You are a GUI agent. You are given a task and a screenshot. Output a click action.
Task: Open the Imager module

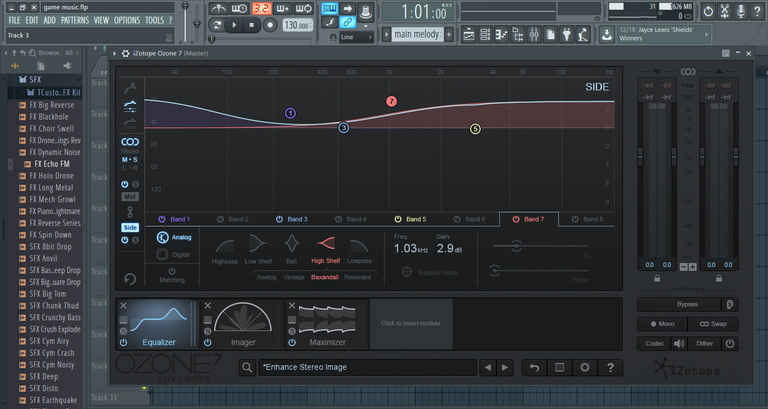tap(242, 324)
